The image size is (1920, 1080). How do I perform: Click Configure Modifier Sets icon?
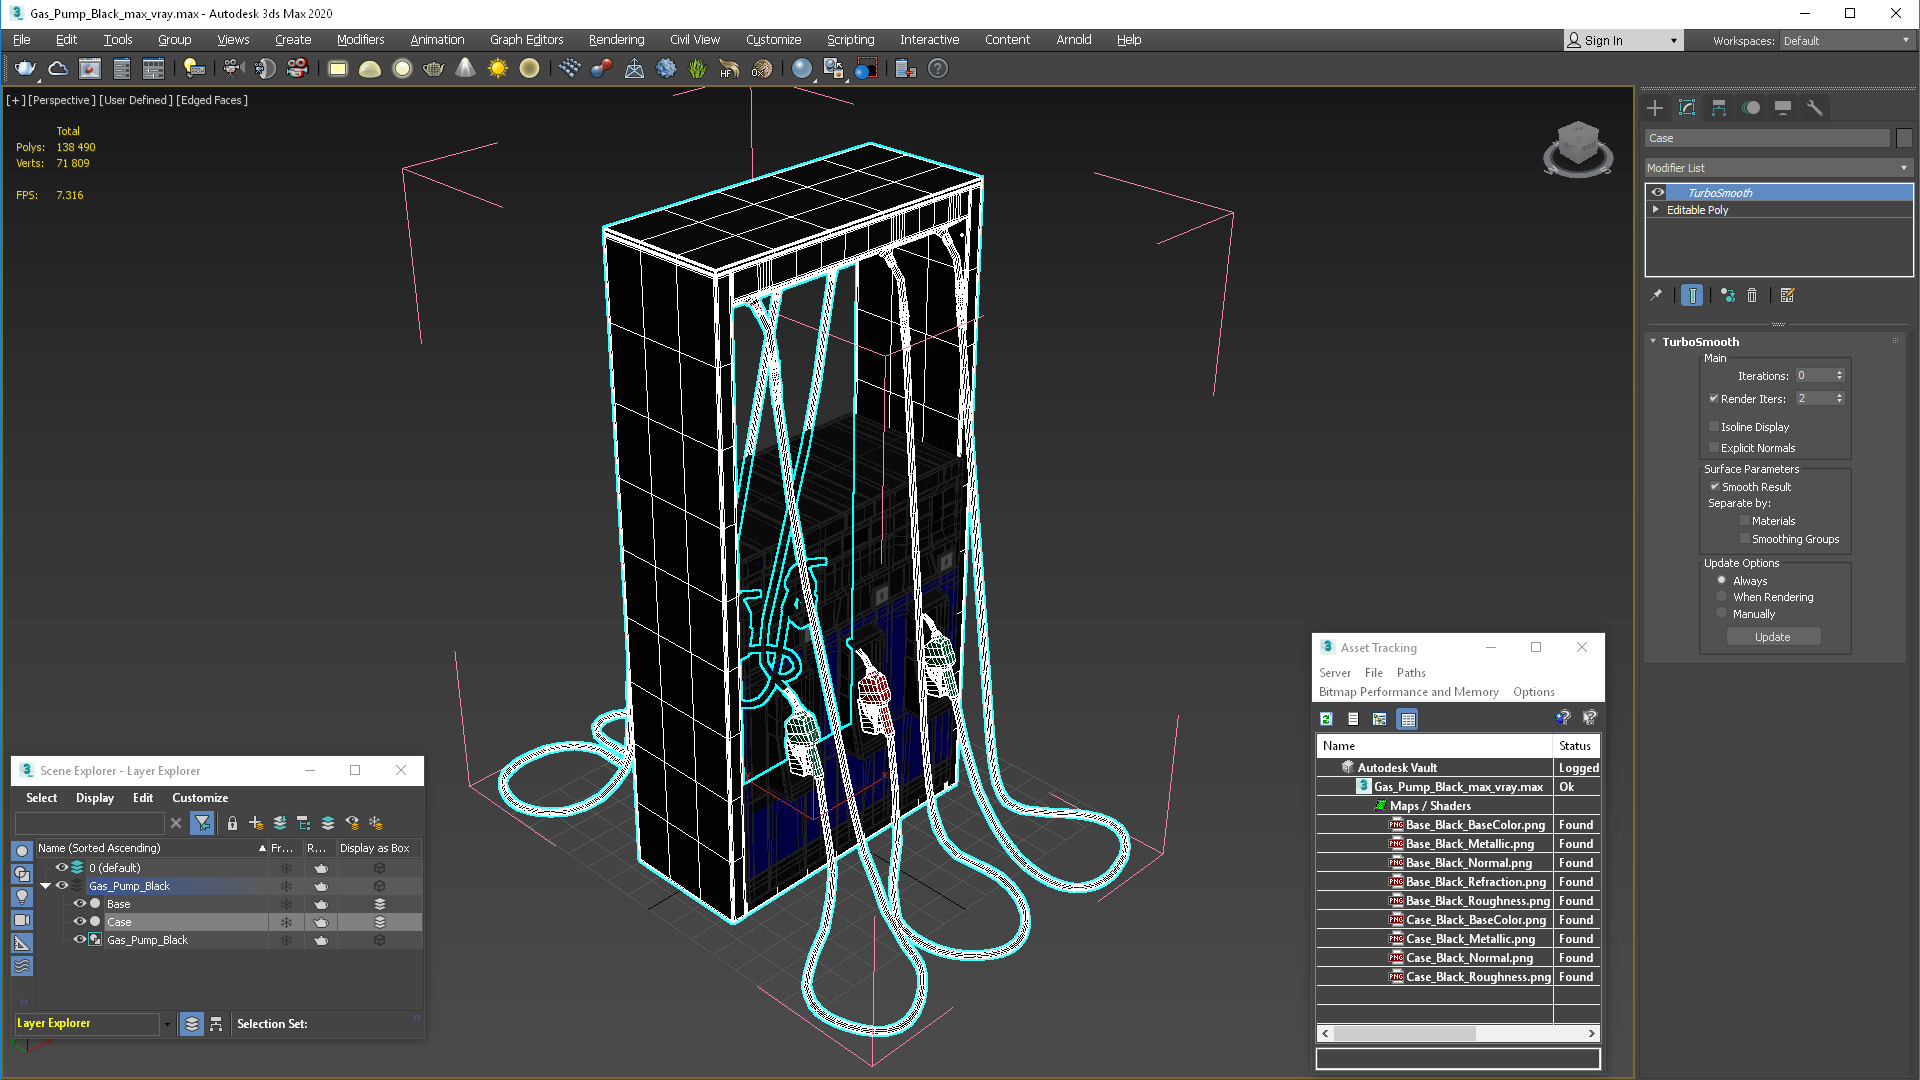point(1788,295)
